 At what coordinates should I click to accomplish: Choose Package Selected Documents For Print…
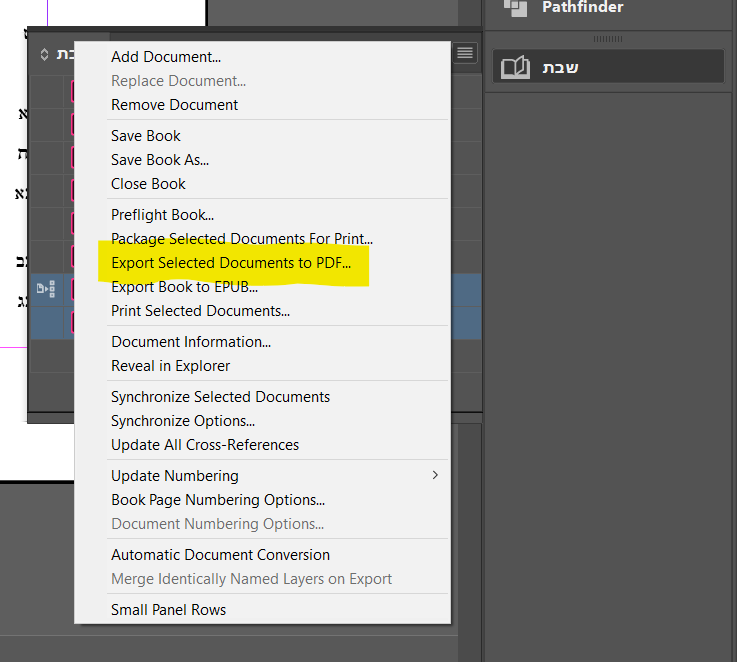click(262, 239)
